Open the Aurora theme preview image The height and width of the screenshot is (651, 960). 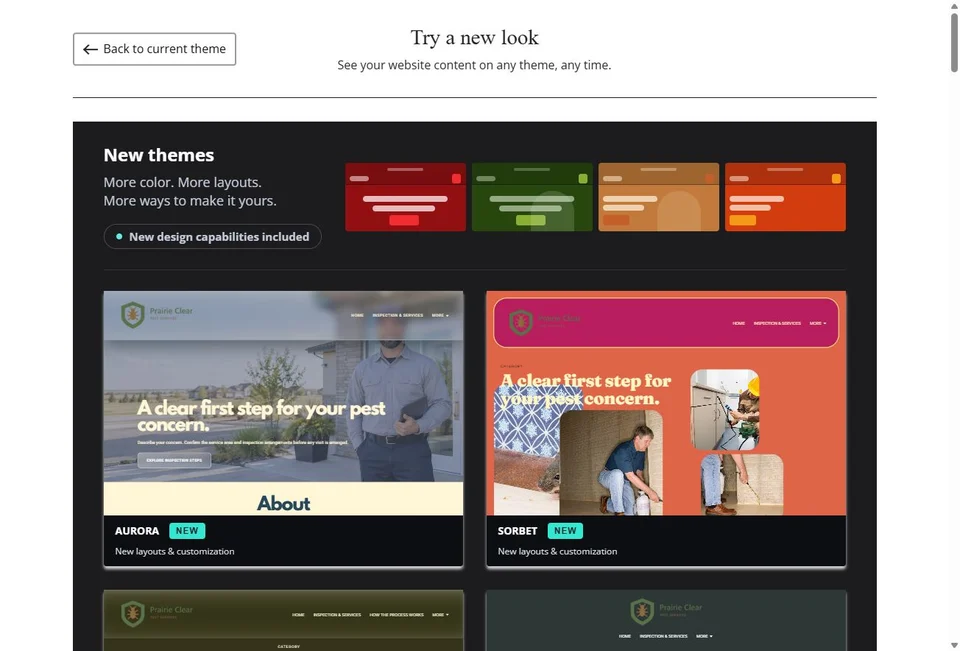[x=283, y=403]
